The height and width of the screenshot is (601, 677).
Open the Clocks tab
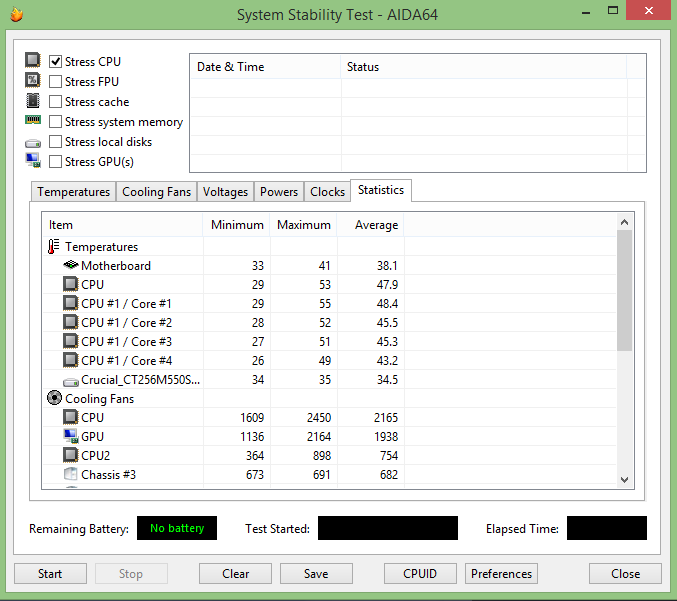(x=327, y=192)
